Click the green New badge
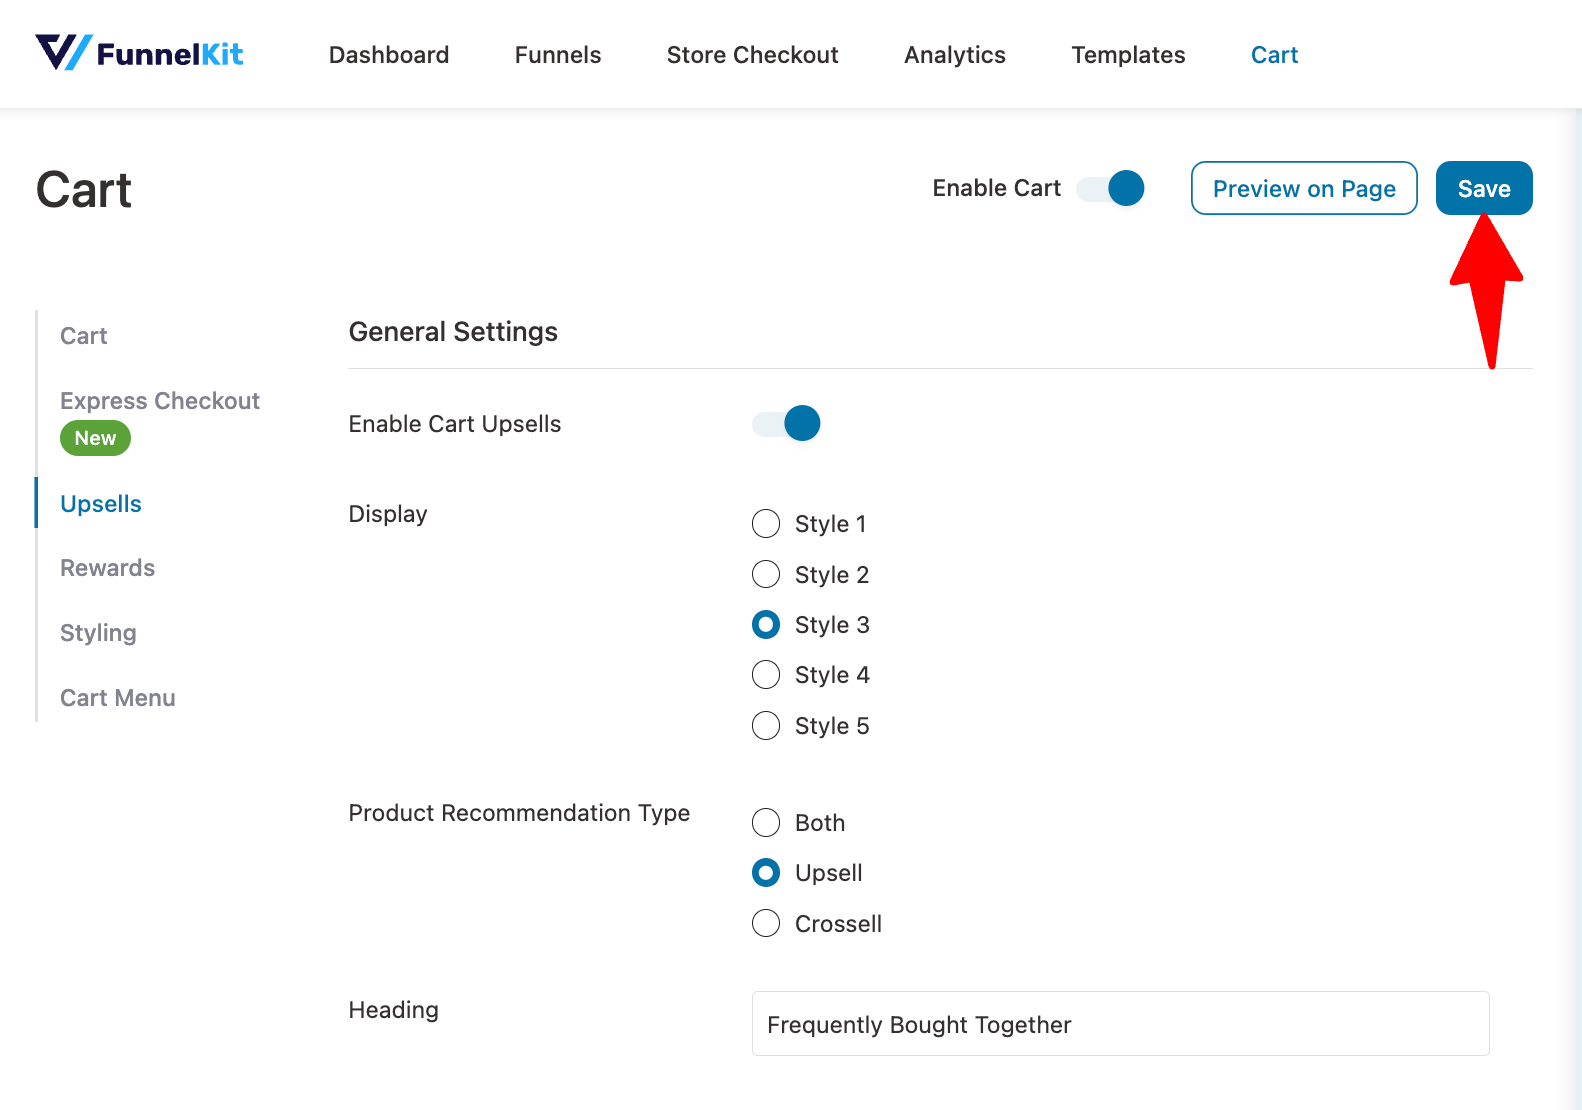 point(95,438)
